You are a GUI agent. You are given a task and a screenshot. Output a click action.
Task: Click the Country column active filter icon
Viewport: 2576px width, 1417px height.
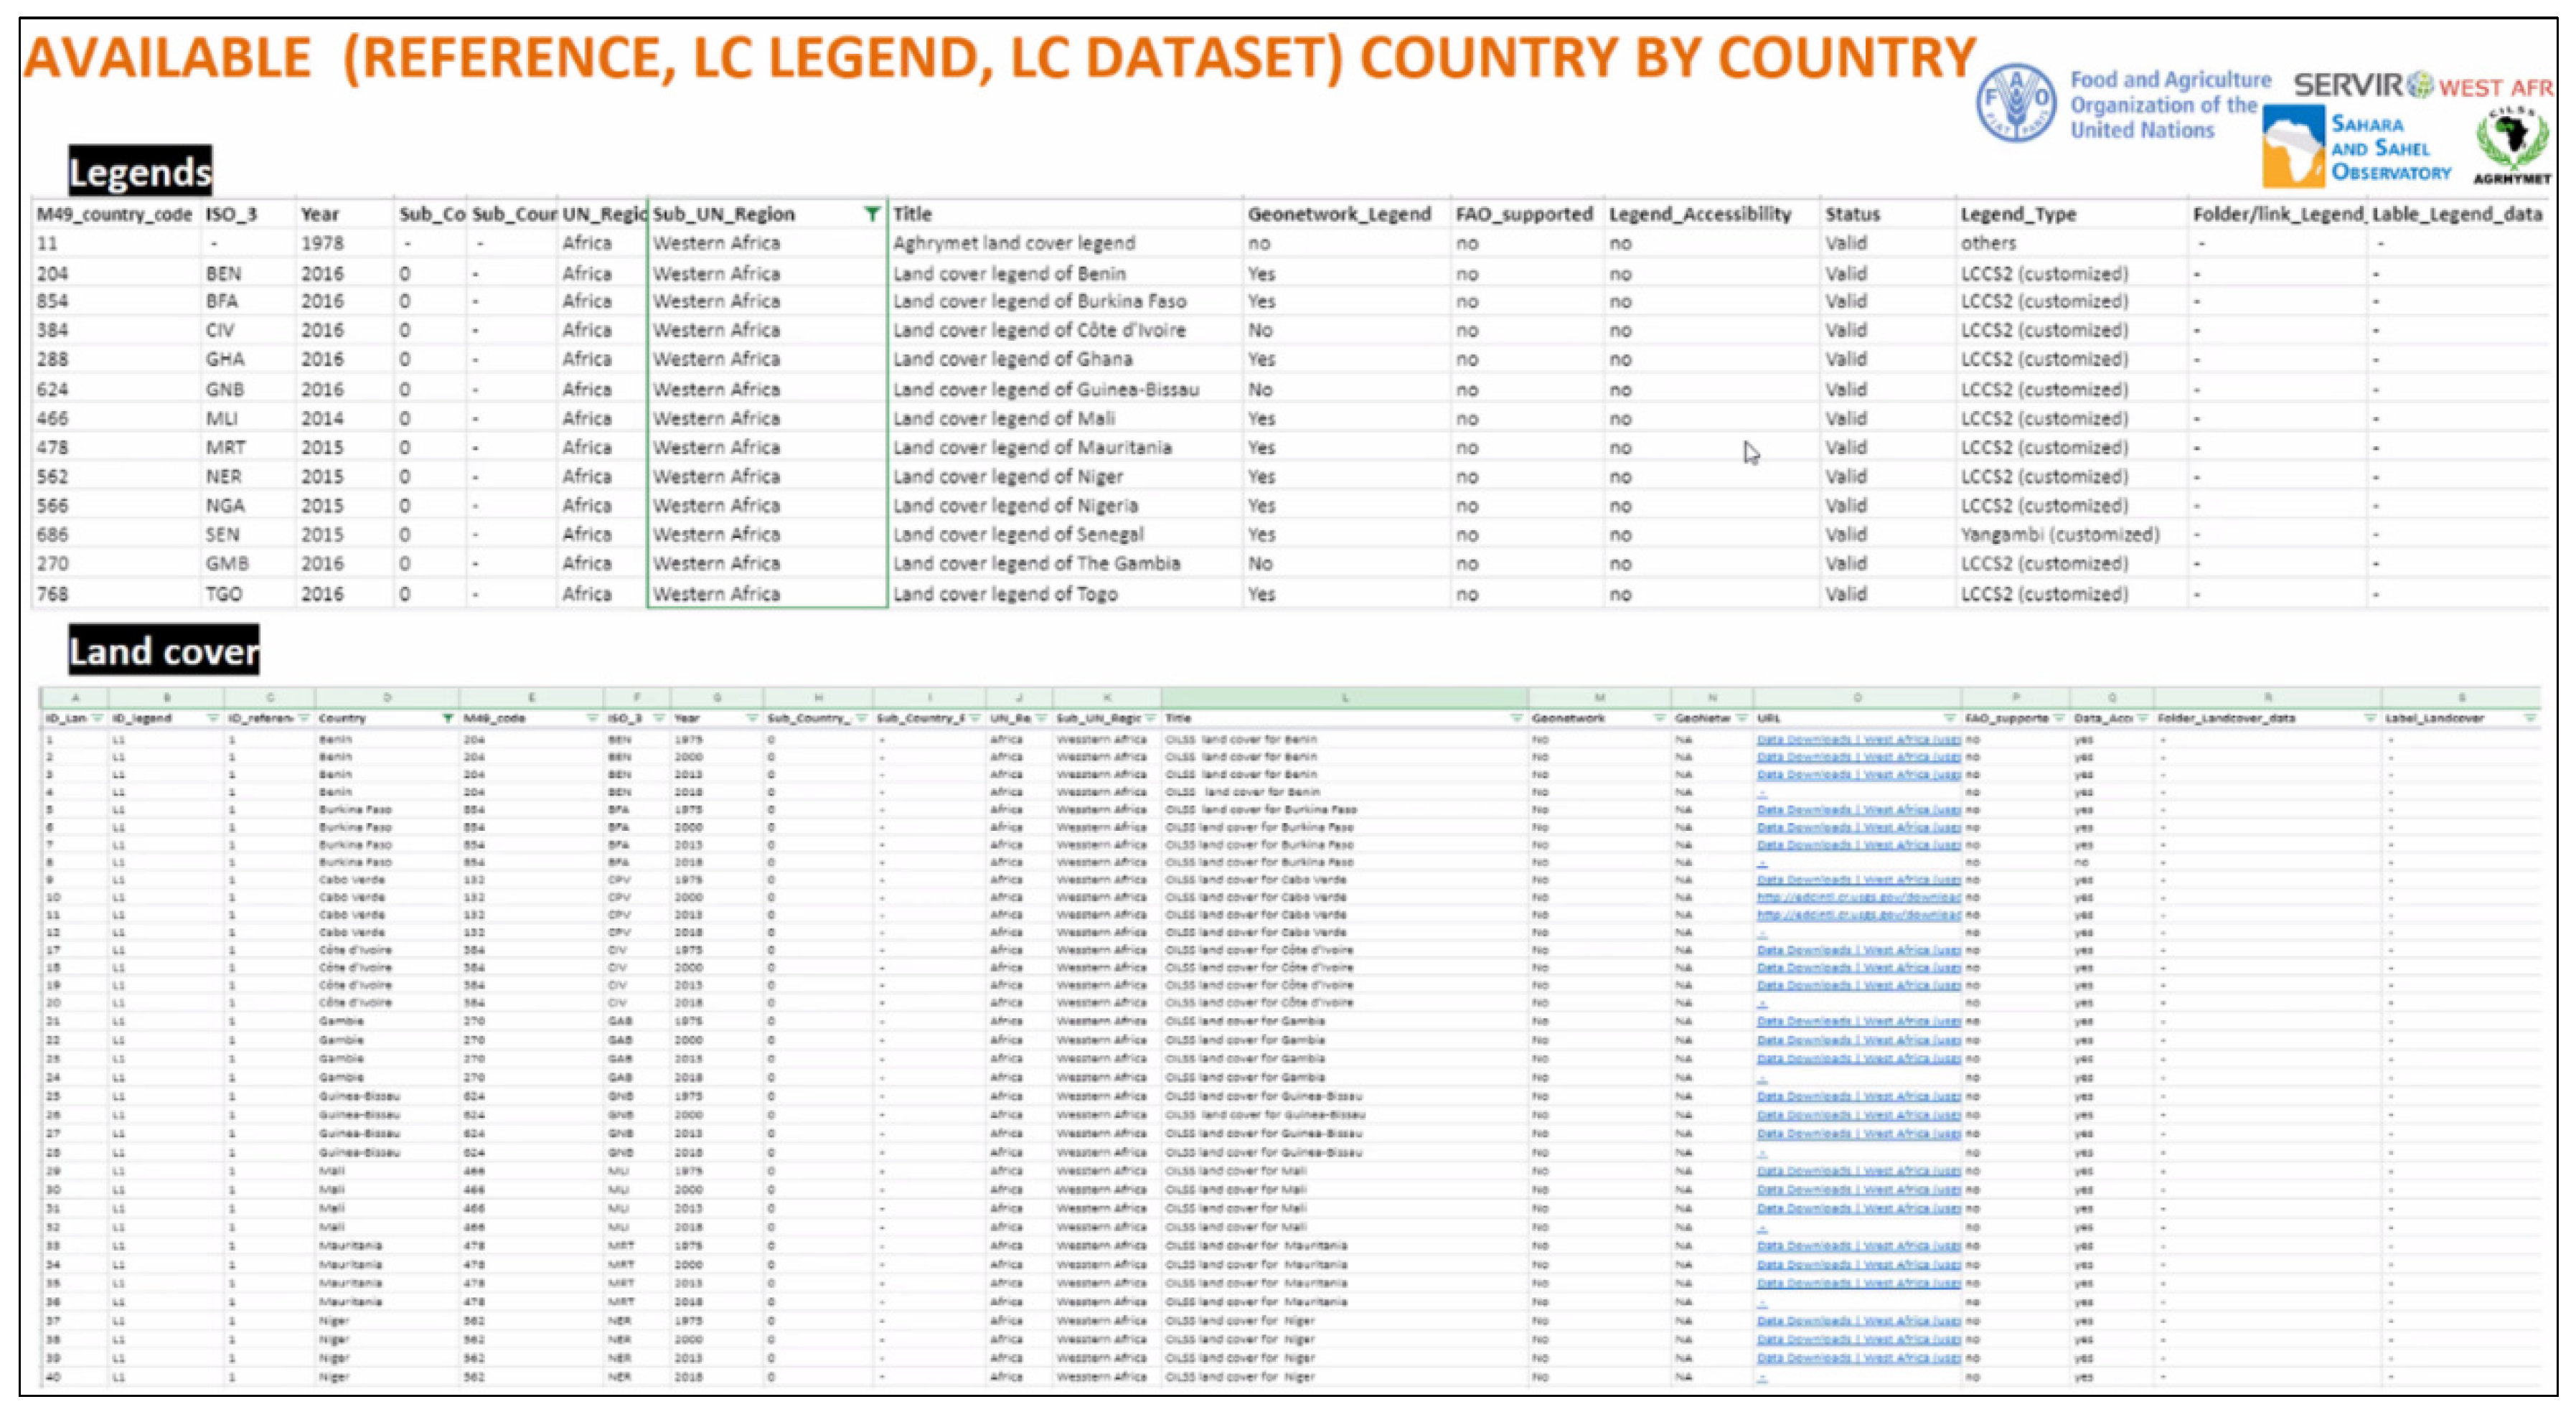pyautogui.click(x=448, y=718)
